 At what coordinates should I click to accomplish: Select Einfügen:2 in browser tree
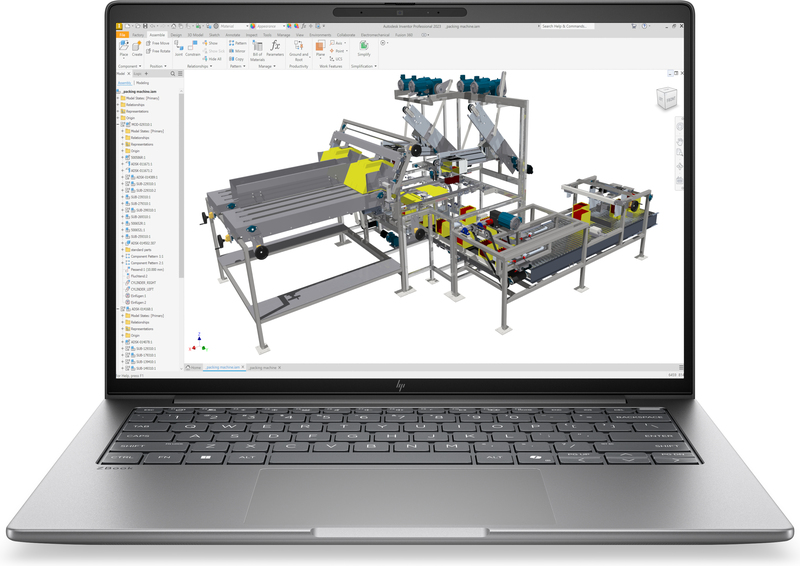coord(136,303)
